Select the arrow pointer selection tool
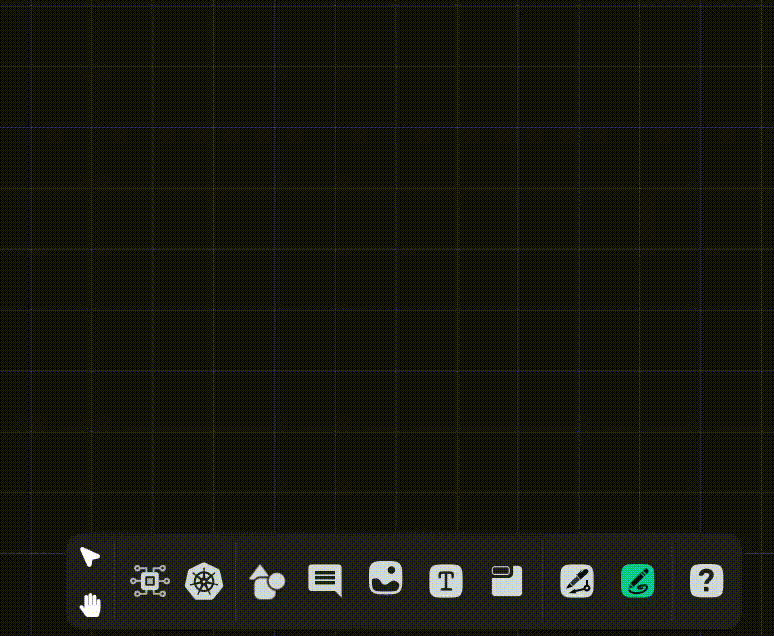The image size is (774, 636). click(89, 556)
